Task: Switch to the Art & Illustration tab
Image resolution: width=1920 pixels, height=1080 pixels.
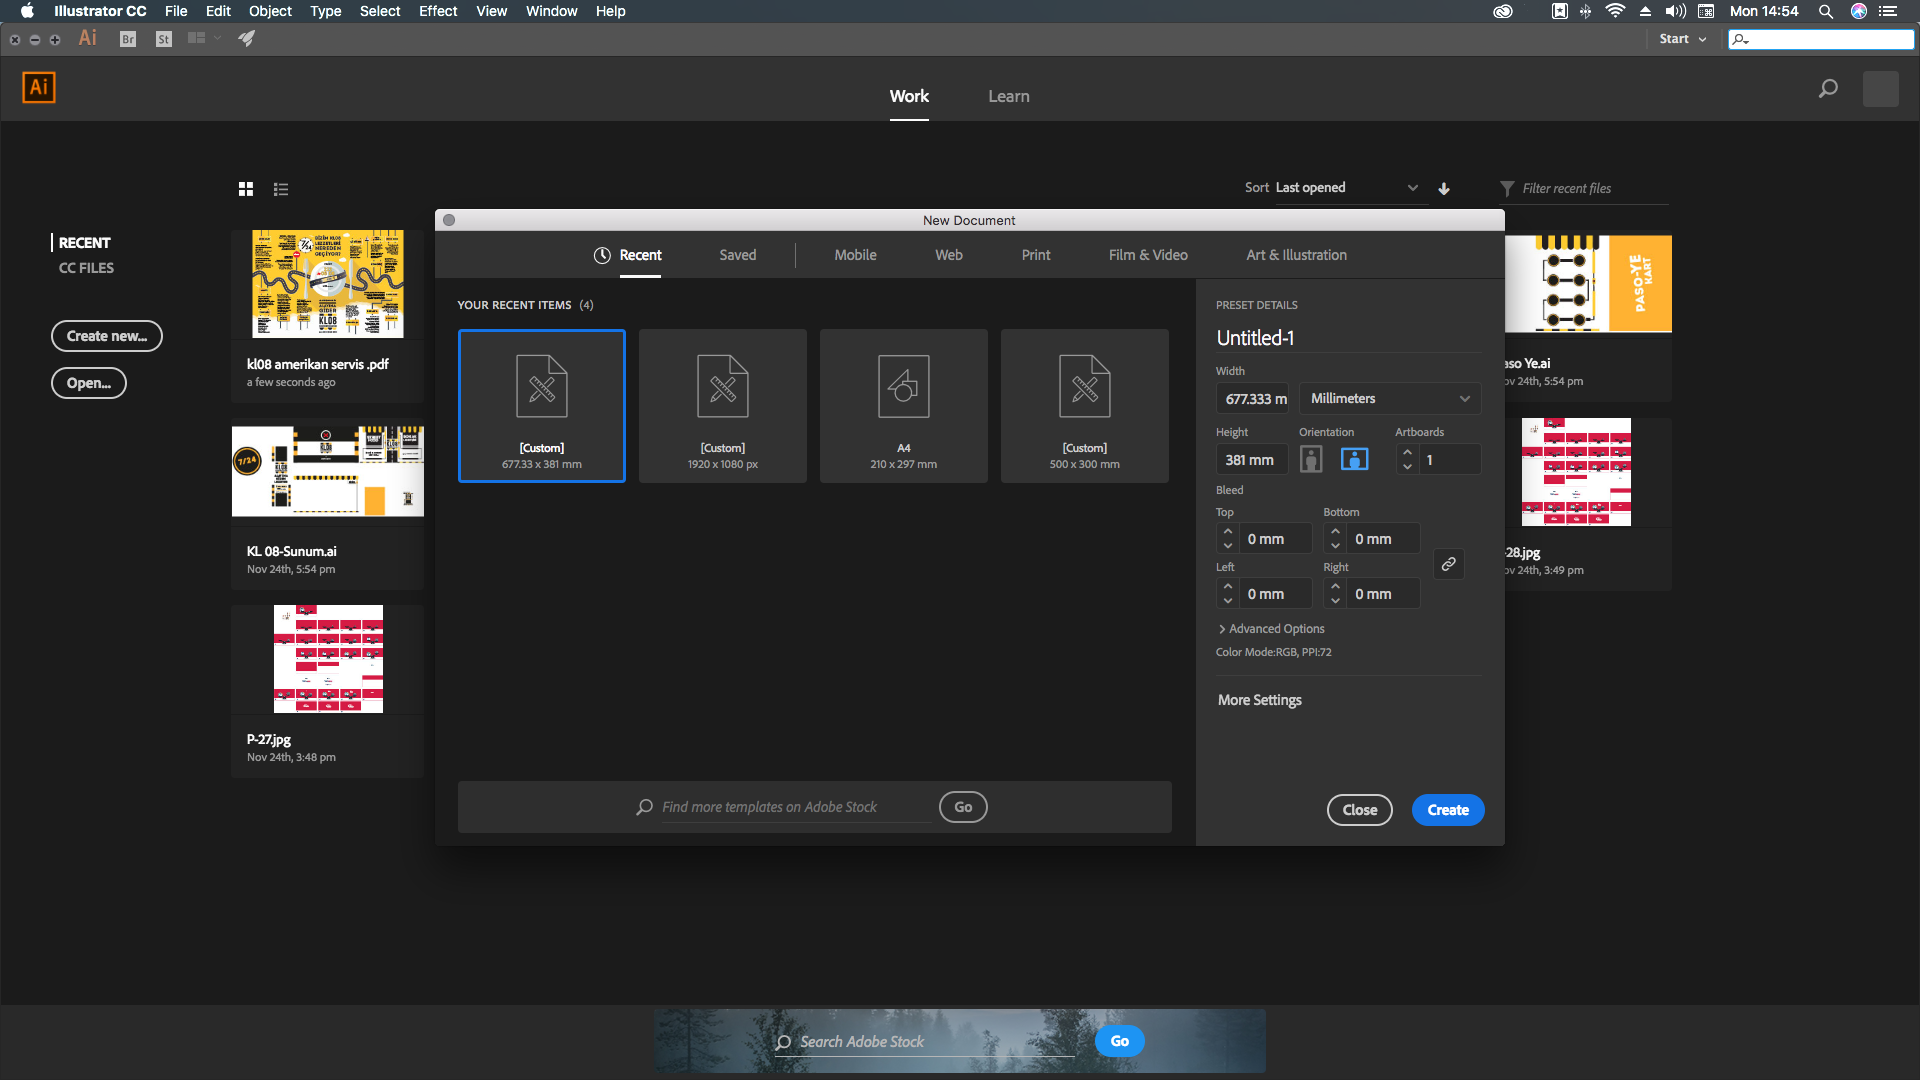Action: coord(1296,255)
